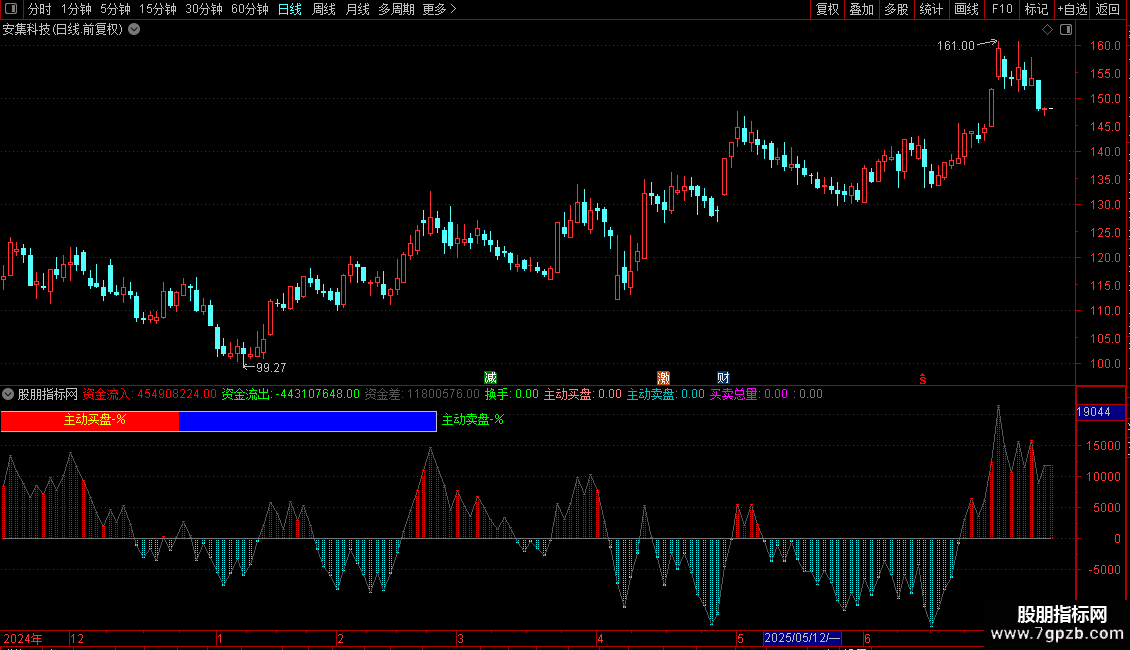Viewport: 1130px width, 650px height.
Task: Select the 日线 daily period tab
Action: coord(290,9)
